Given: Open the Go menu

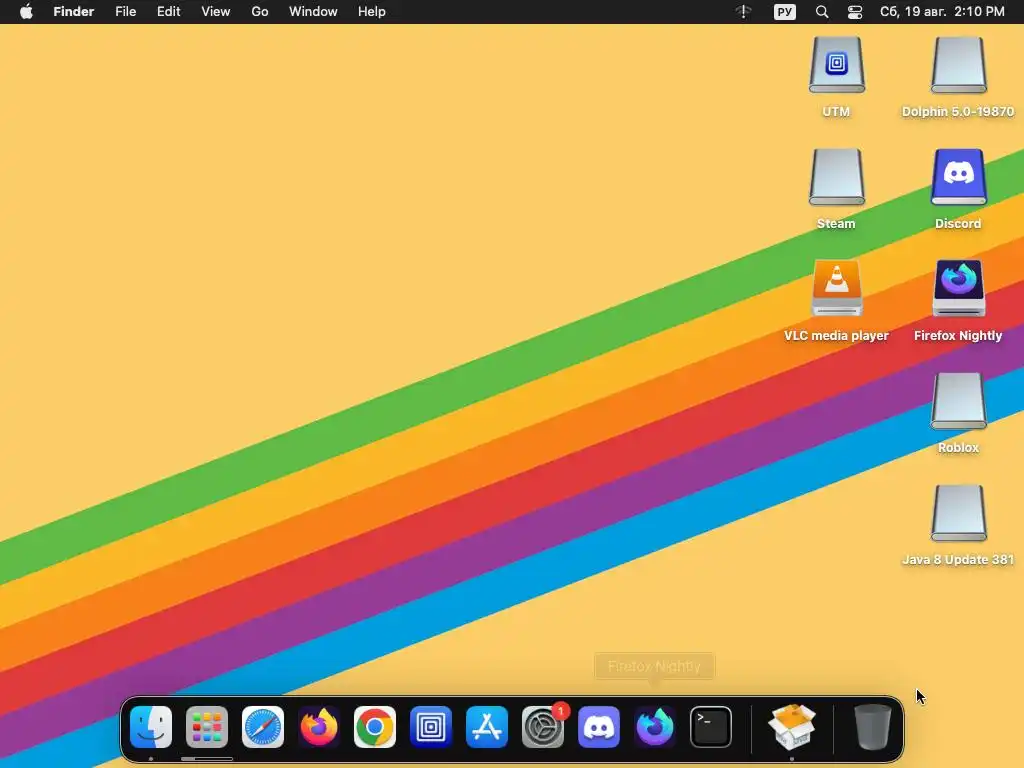Looking at the screenshot, I should pyautogui.click(x=260, y=12).
